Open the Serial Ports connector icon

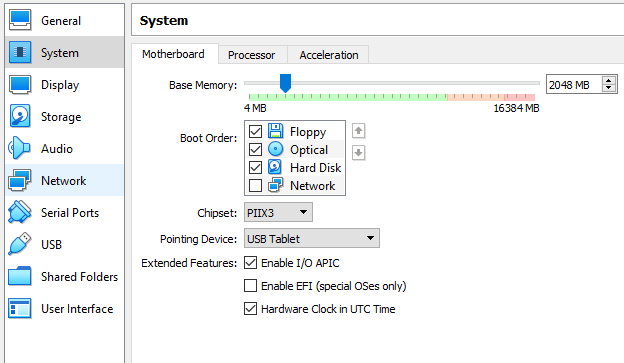click(20, 212)
